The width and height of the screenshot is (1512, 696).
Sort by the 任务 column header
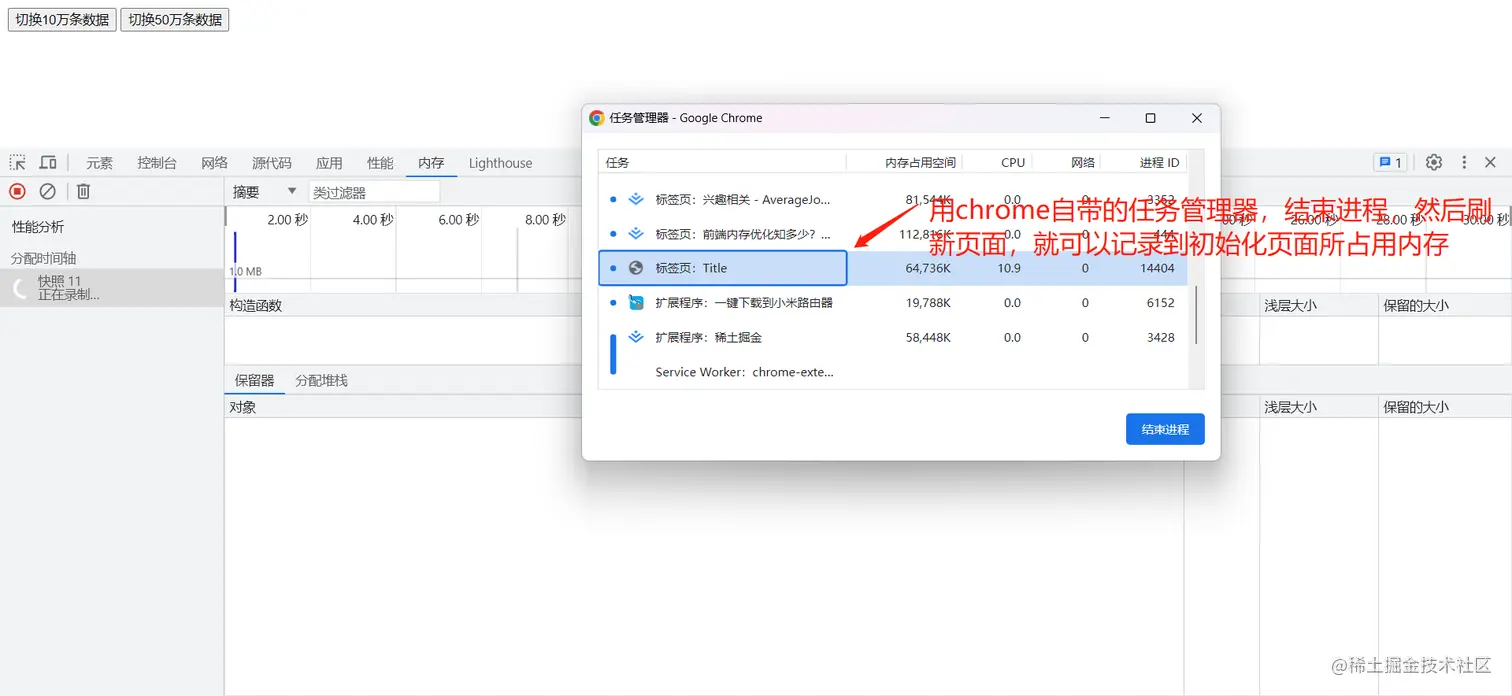coord(722,162)
